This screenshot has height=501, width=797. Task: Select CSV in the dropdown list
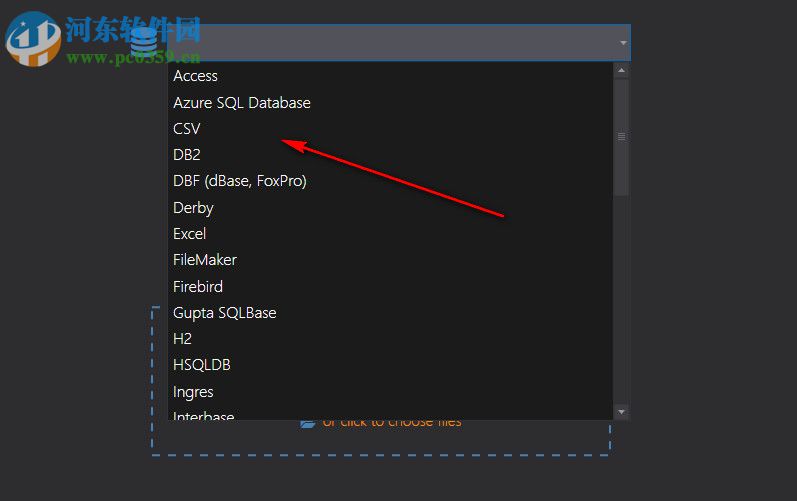click(x=390, y=129)
